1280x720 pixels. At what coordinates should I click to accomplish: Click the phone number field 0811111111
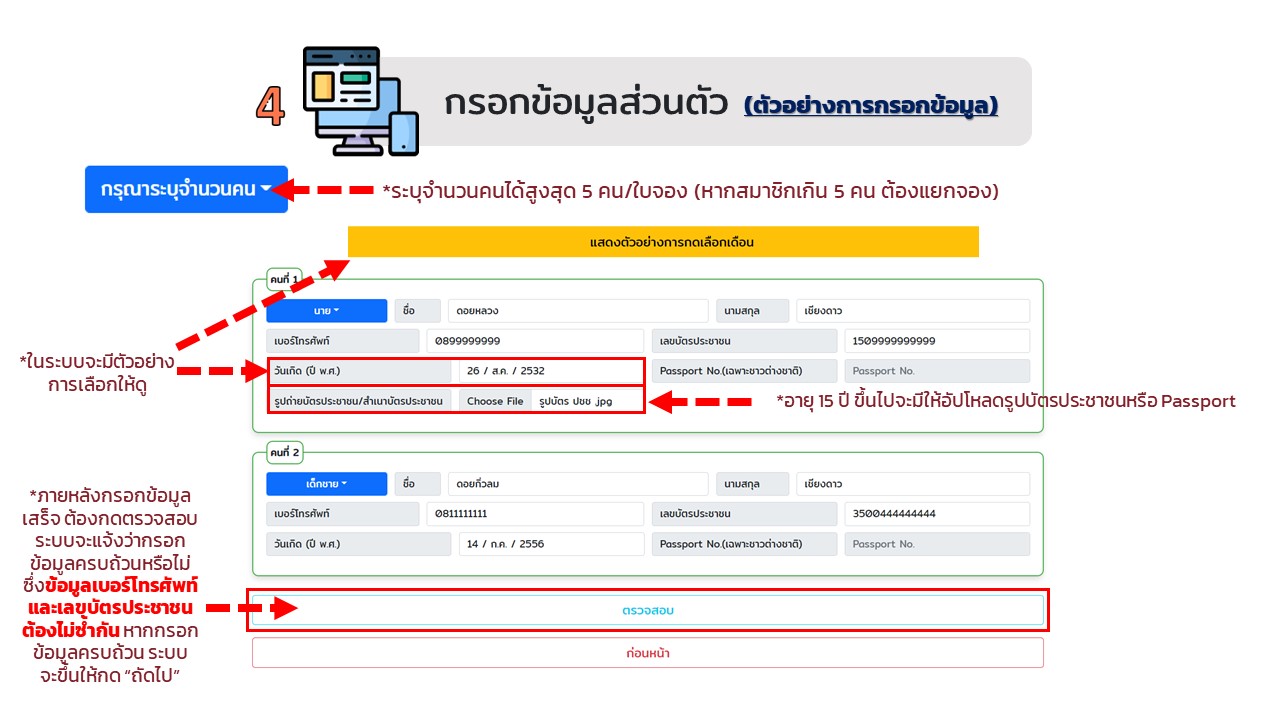[x=534, y=514]
